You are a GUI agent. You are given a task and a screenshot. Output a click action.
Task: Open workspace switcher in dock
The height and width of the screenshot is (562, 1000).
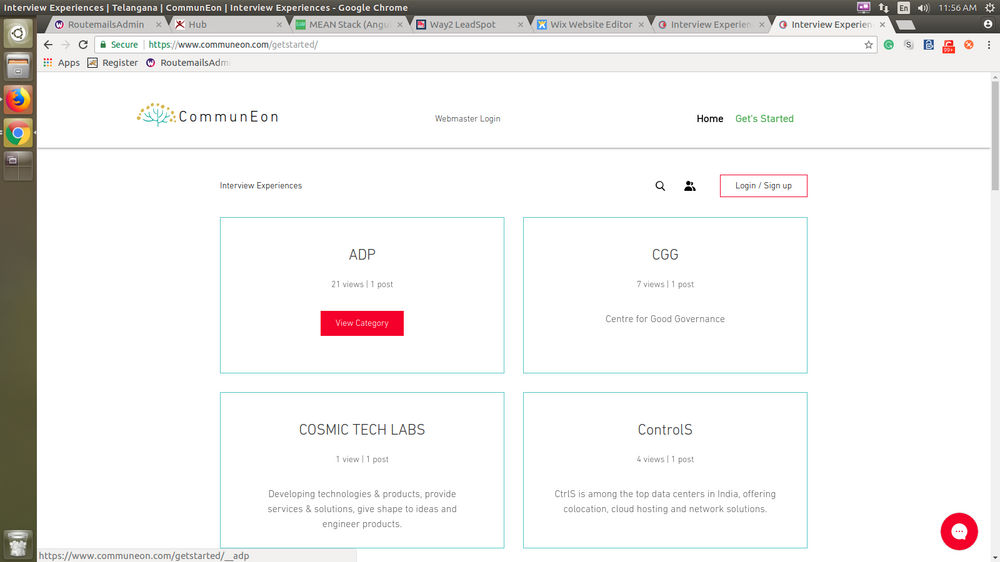click(x=18, y=166)
